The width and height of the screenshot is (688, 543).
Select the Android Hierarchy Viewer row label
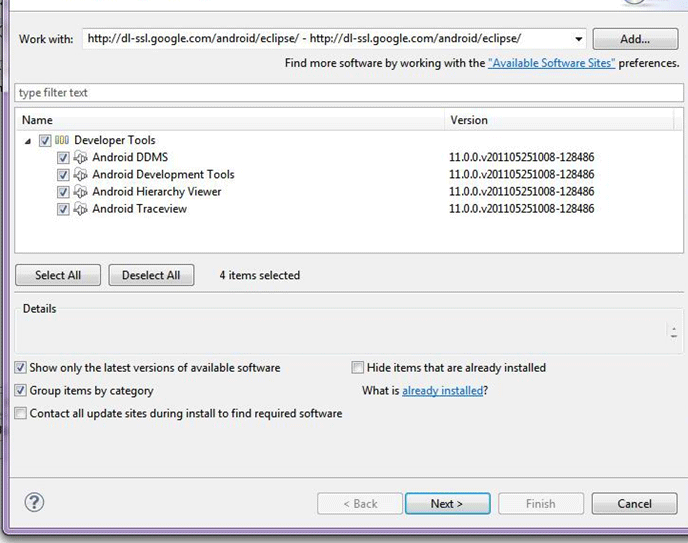pos(157,192)
